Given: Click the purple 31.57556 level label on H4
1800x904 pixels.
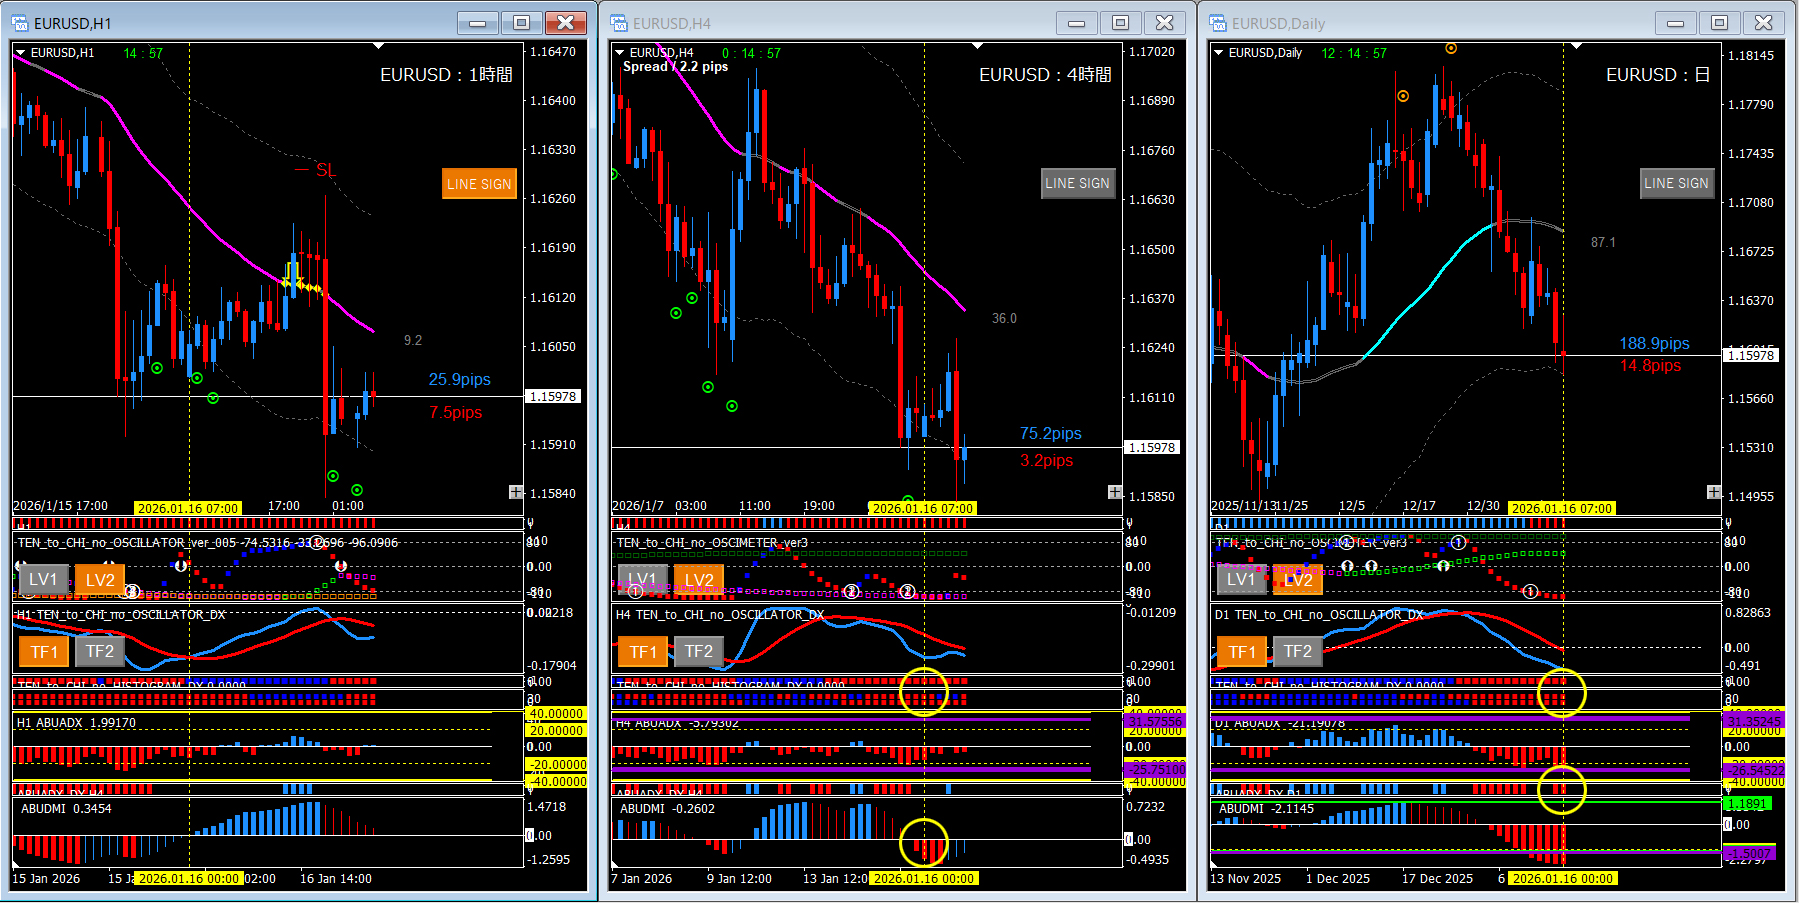Looking at the screenshot, I should click(1155, 721).
